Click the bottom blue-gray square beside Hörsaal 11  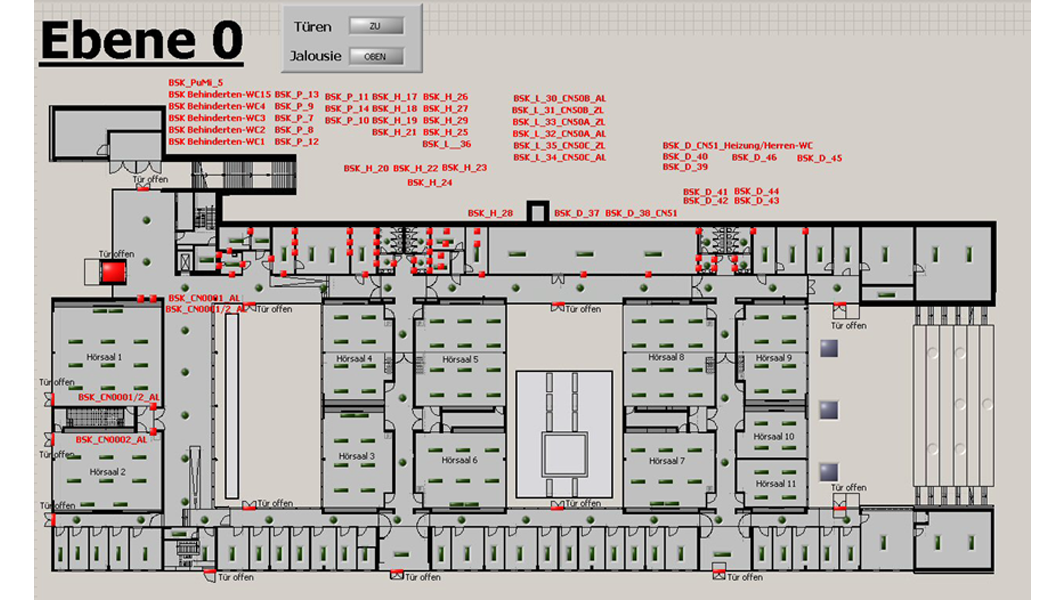coord(828,471)
